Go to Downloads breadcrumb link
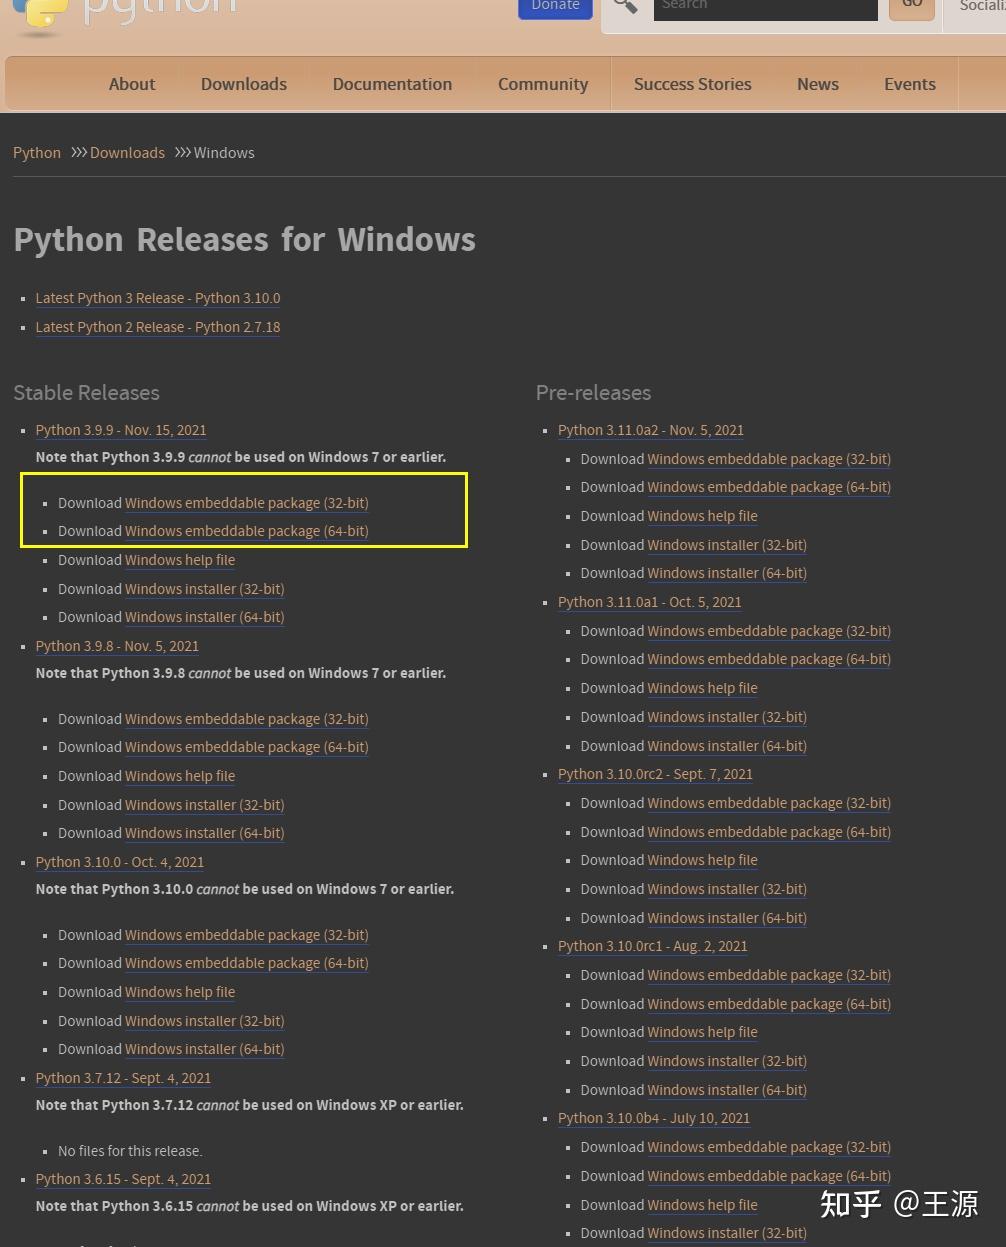Image resolution: width=1006 pixels, height=1247 pixels. point(127,153)
